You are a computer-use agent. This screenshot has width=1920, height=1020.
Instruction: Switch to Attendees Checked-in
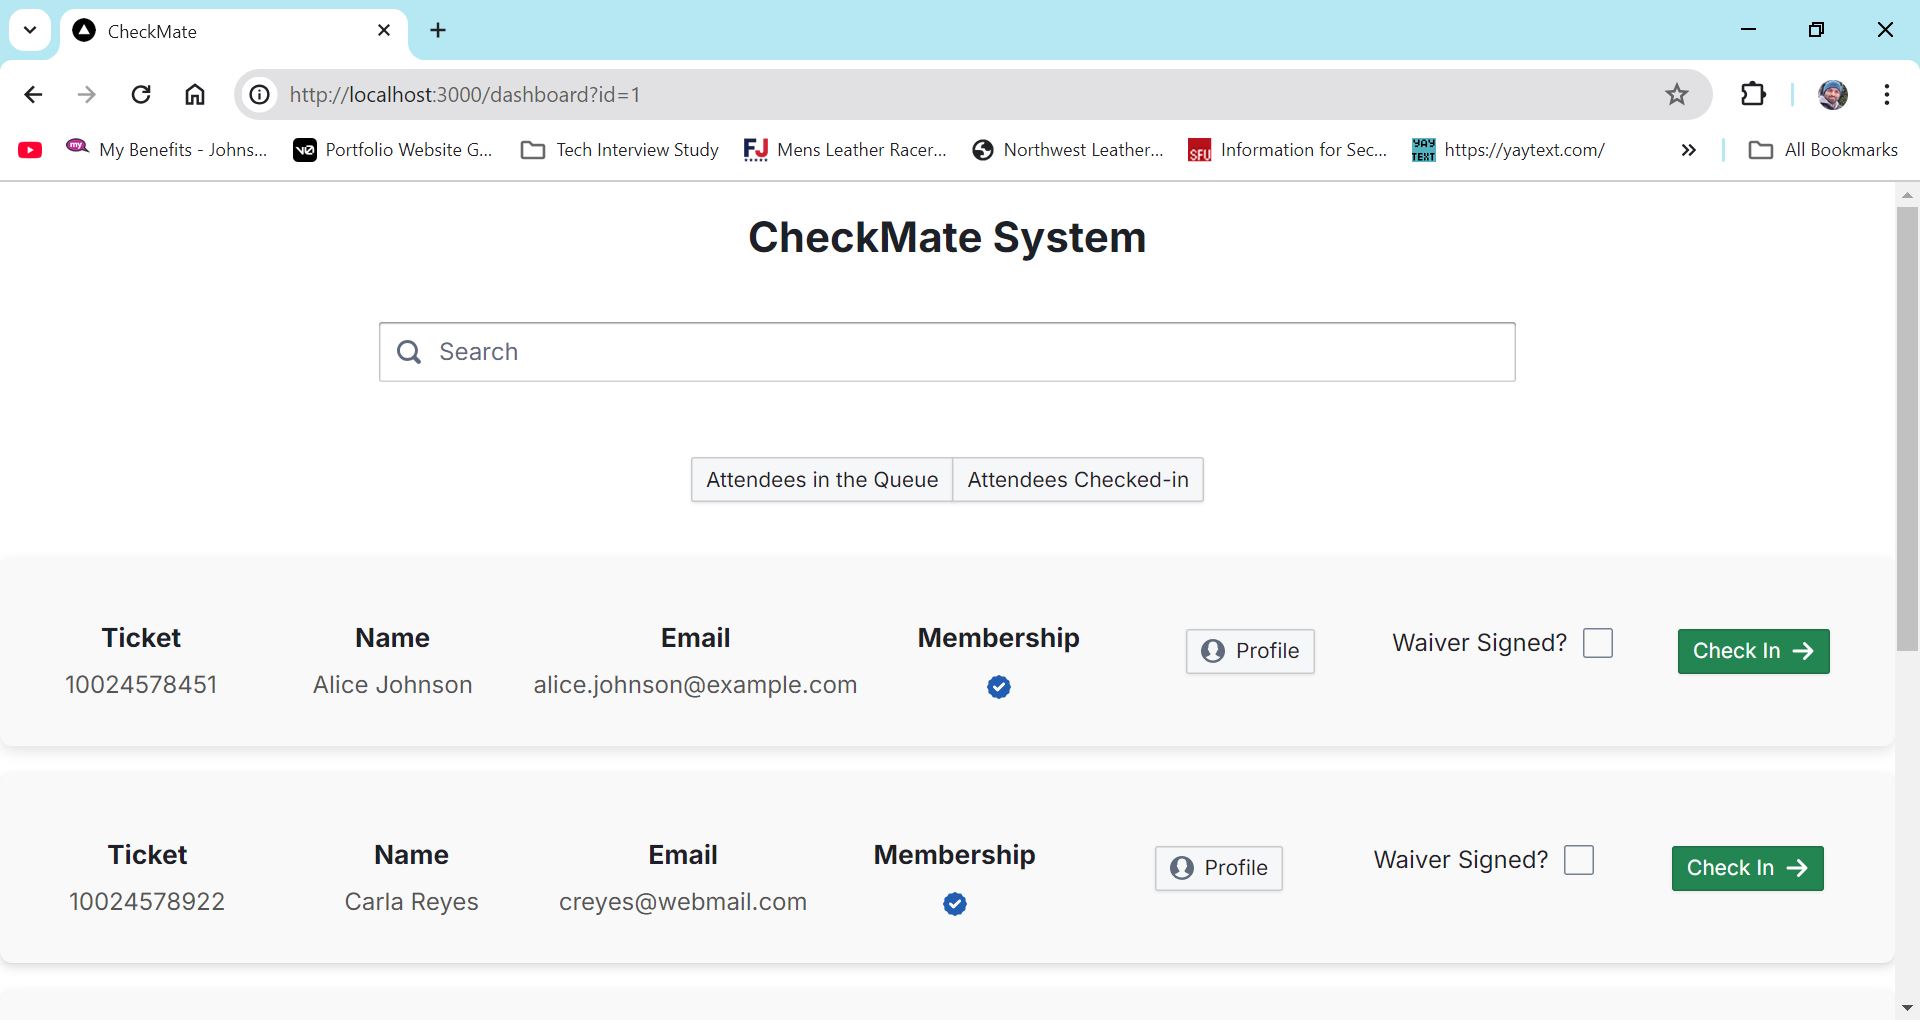(1078, 480)
